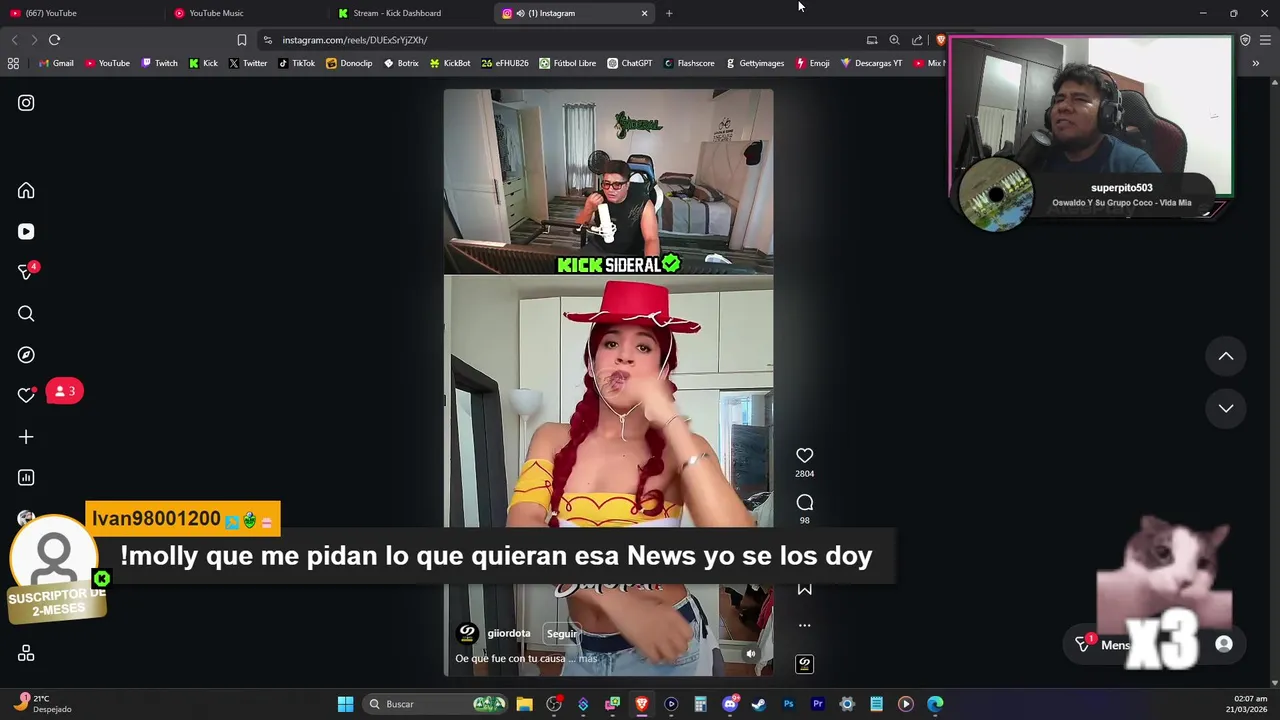Open File Explorer from the taskbar

point(524,704)
